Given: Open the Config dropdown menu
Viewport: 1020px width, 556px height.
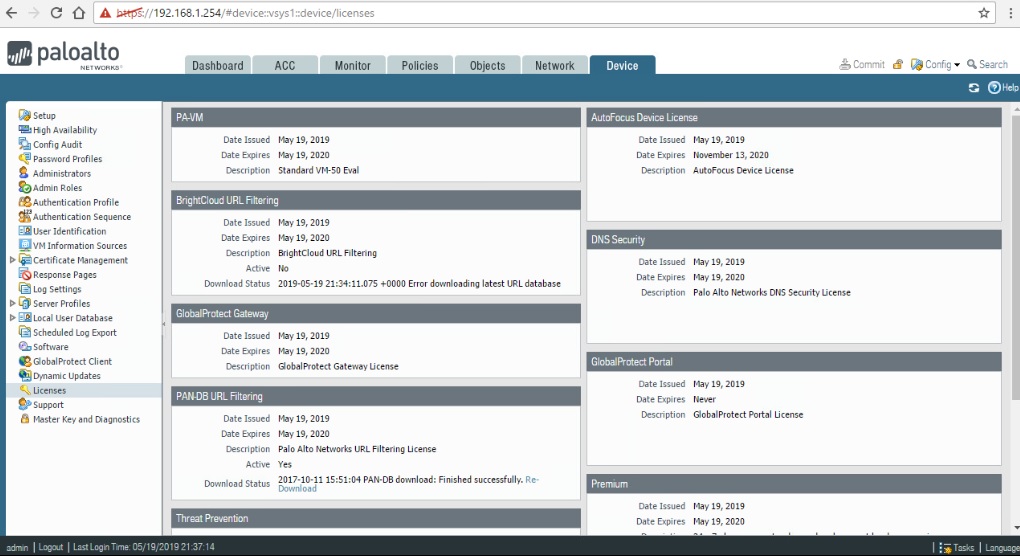Looking at the screenshot, I should click(935, 64).
